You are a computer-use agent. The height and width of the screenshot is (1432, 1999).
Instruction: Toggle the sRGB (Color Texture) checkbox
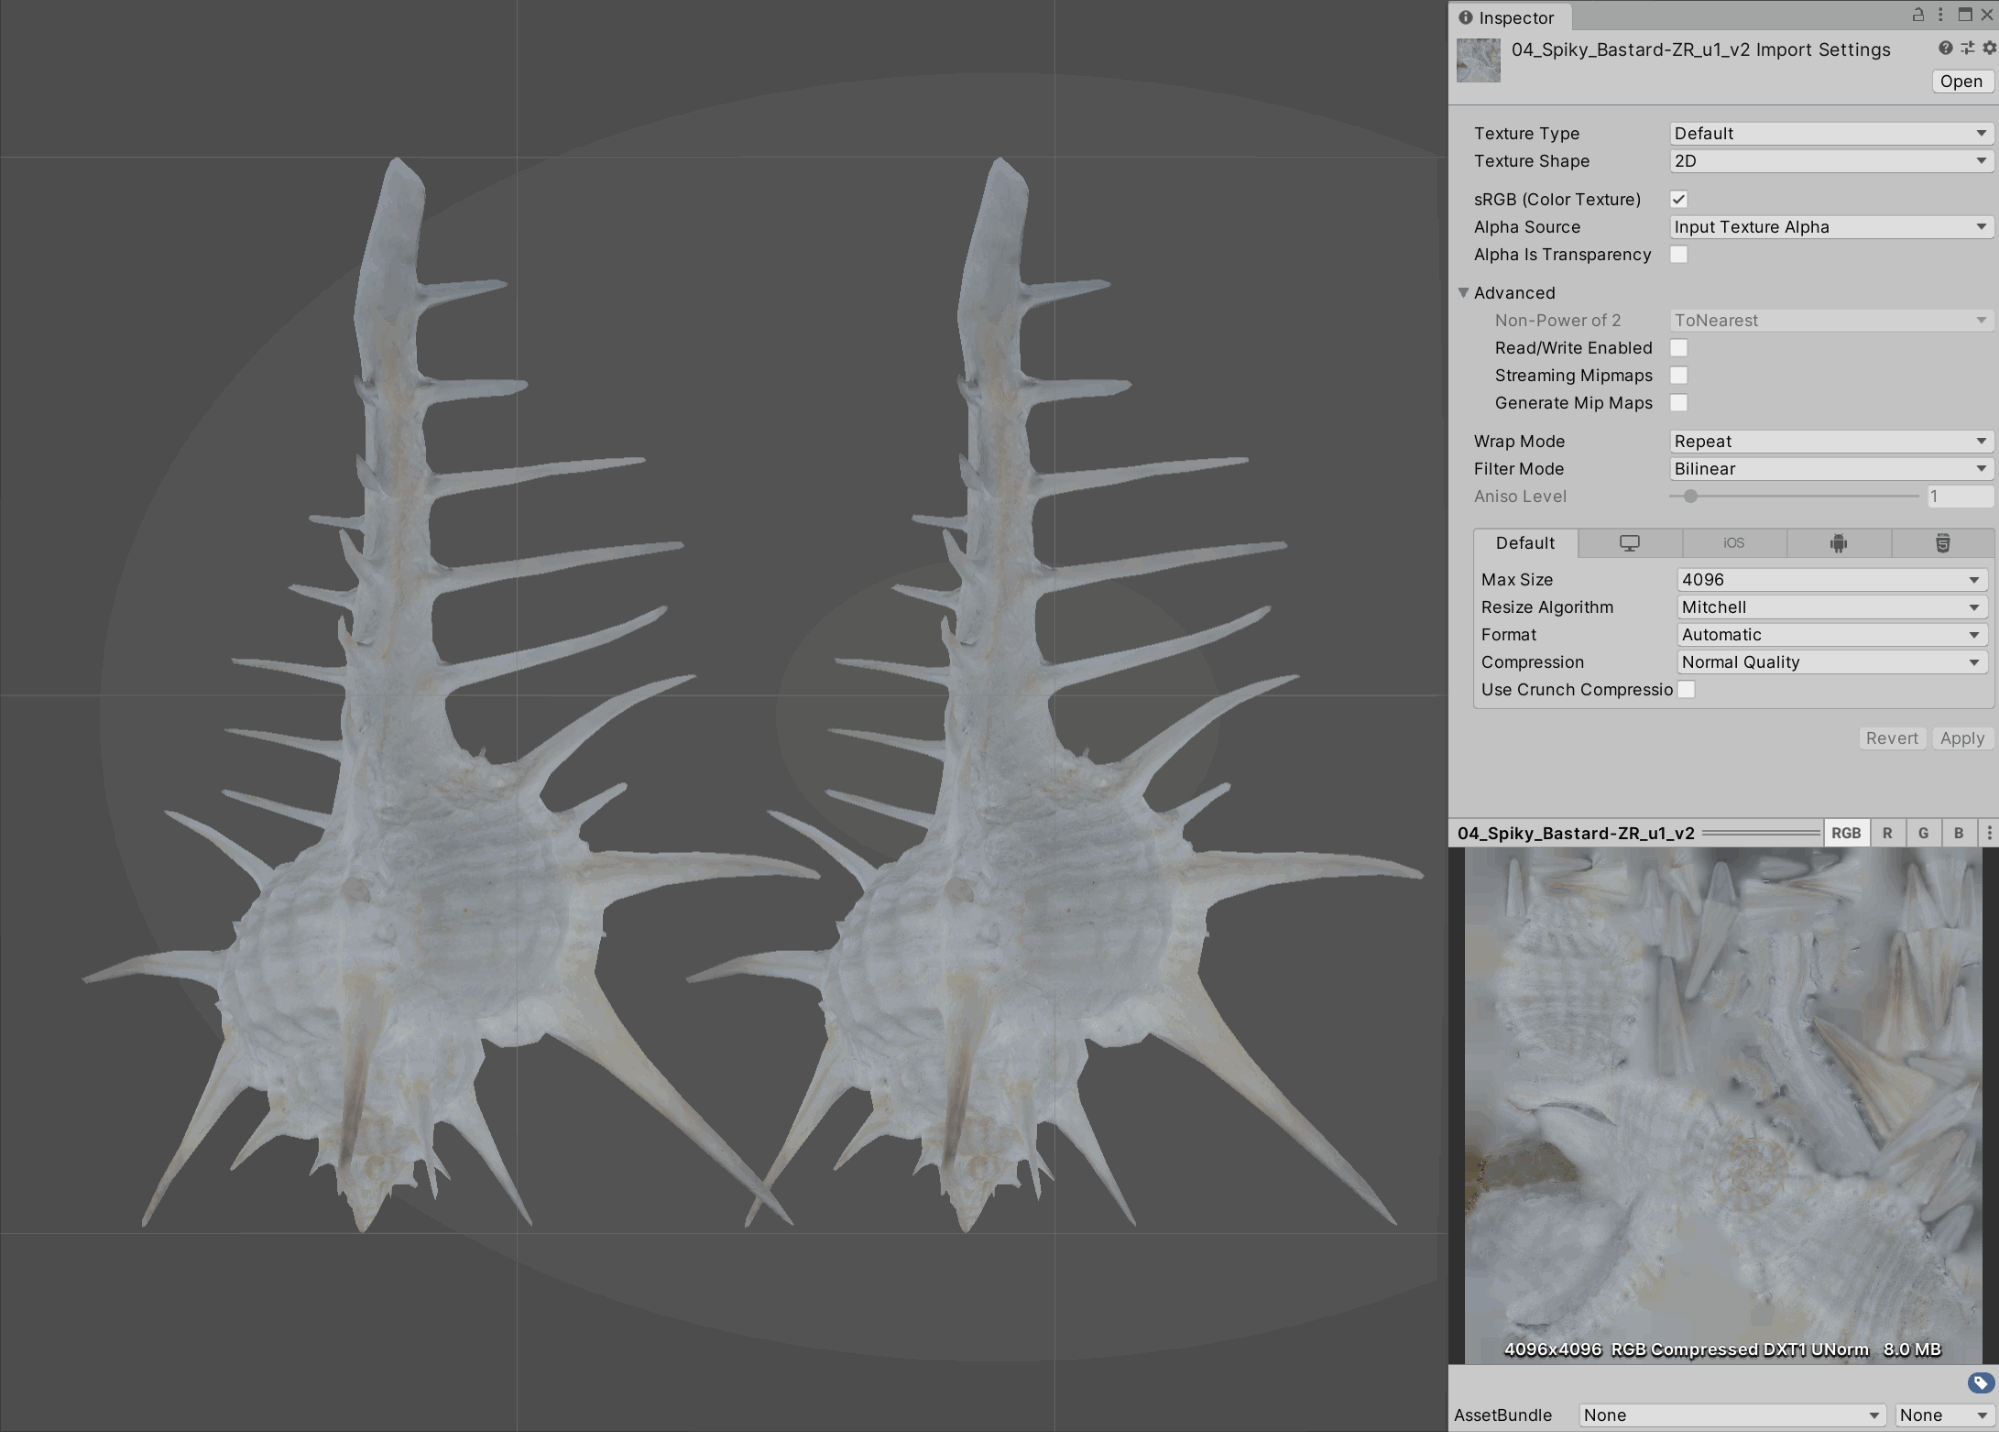click(x=1679, y=199)
